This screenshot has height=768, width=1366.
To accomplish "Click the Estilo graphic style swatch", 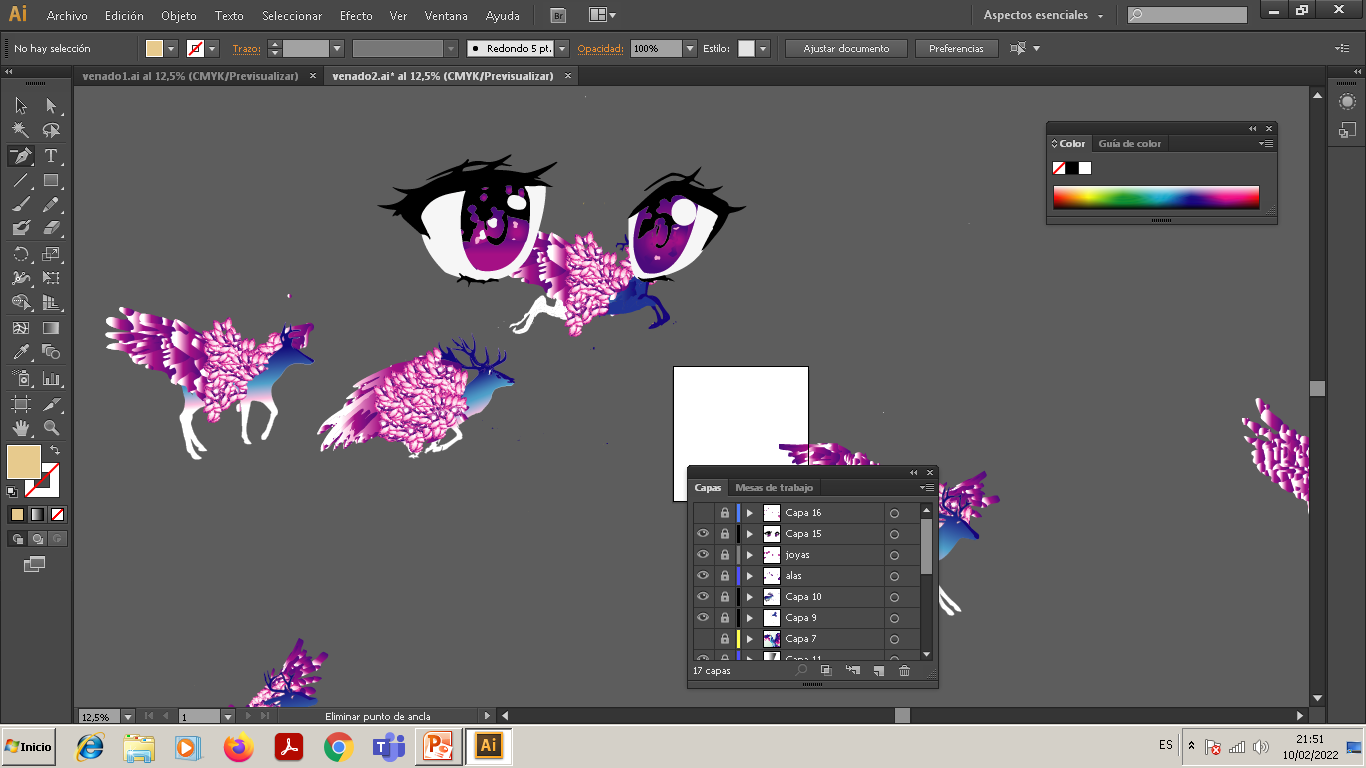I will click(x=746, y=48).
